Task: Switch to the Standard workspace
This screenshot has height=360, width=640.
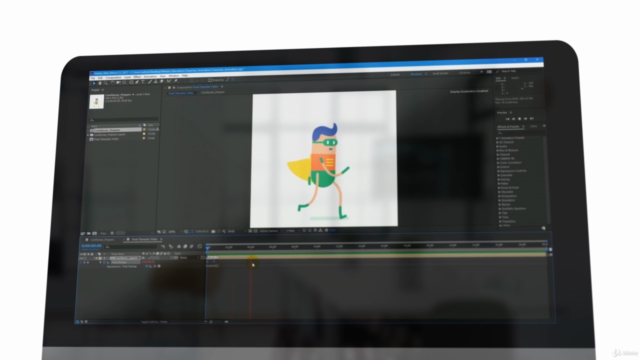Action: tap(416, 74)
